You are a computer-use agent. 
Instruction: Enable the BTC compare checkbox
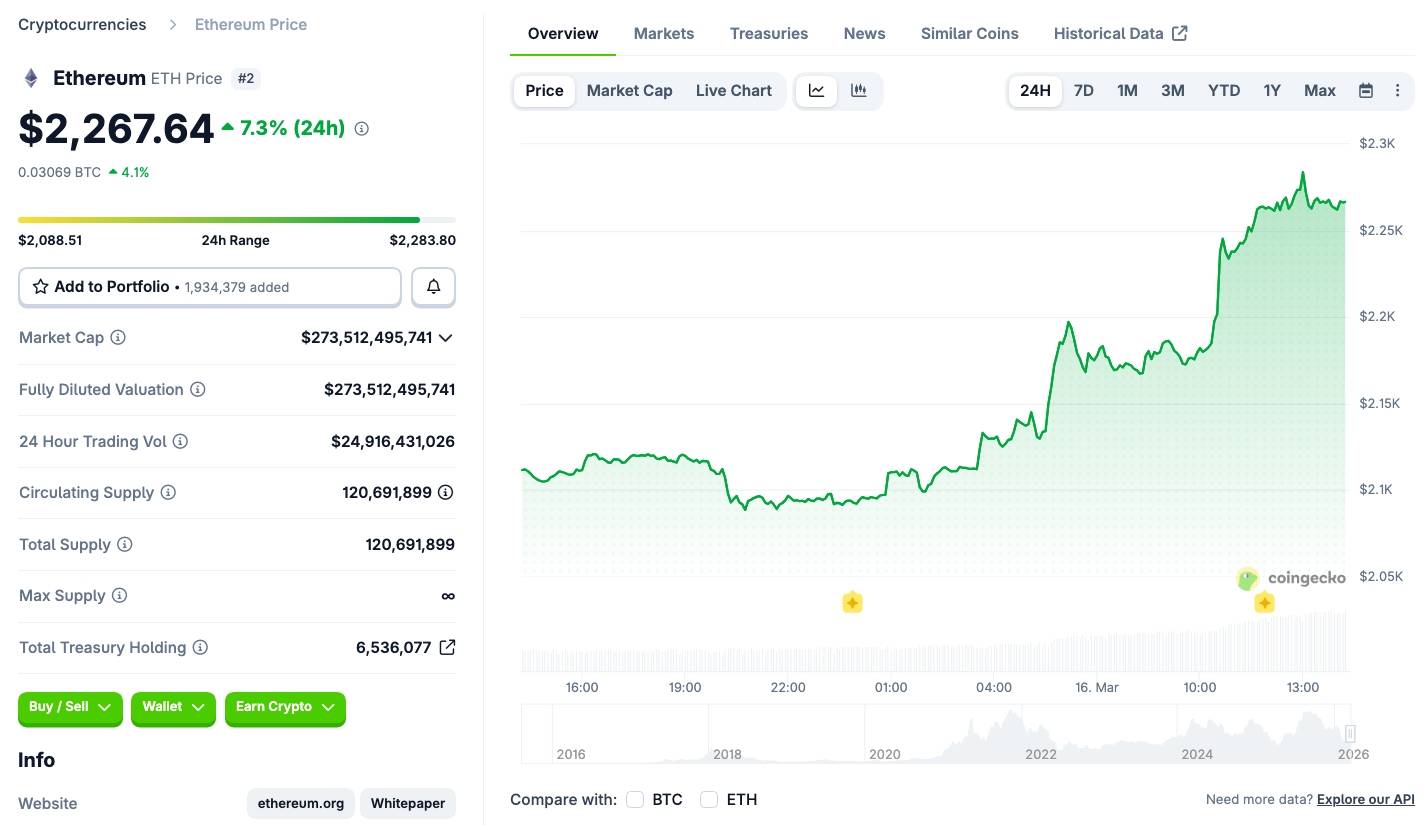(635, 799)
